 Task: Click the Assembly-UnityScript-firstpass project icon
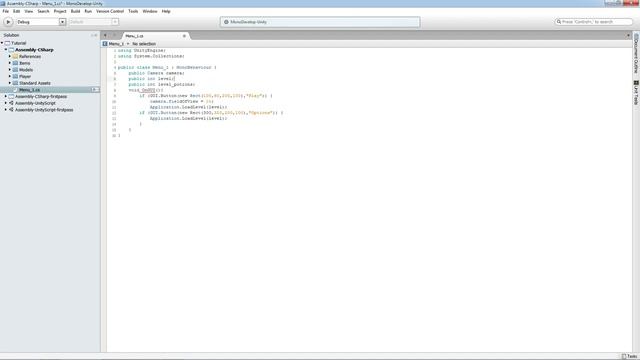click(11, 110)
